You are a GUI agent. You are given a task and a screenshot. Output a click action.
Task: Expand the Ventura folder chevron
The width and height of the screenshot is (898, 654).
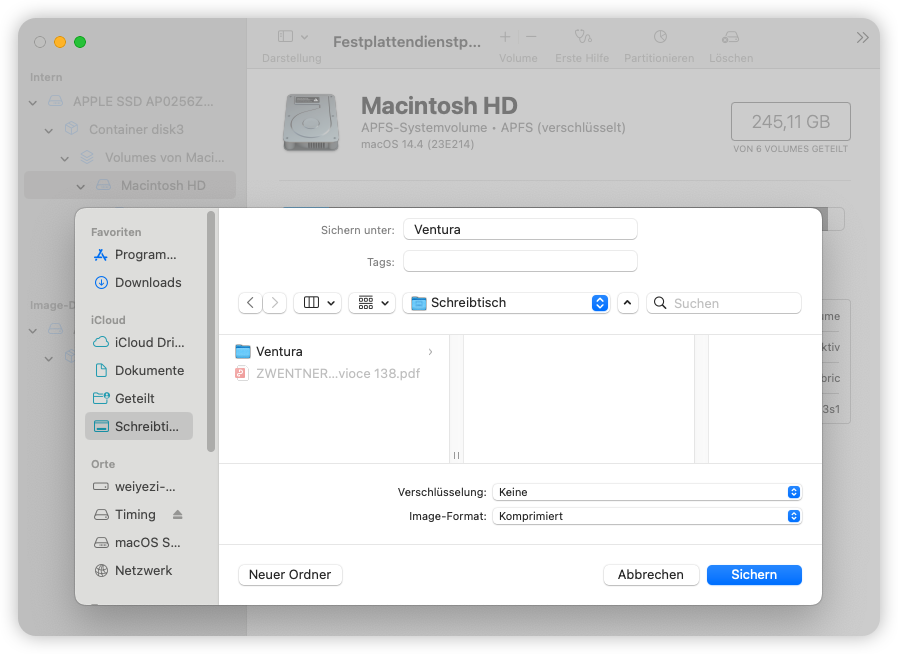tap(430, 352)
